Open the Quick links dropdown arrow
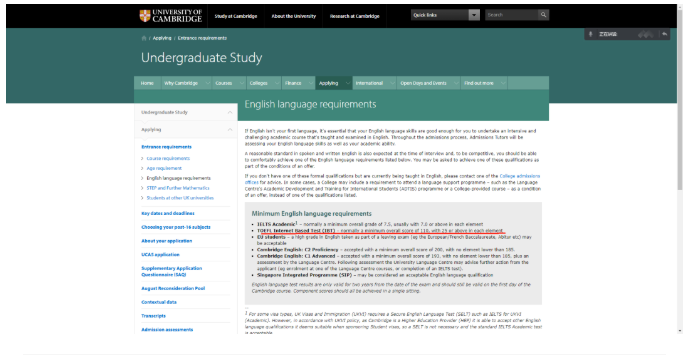Screen dimensions: 692x363 tap(474, 15)
